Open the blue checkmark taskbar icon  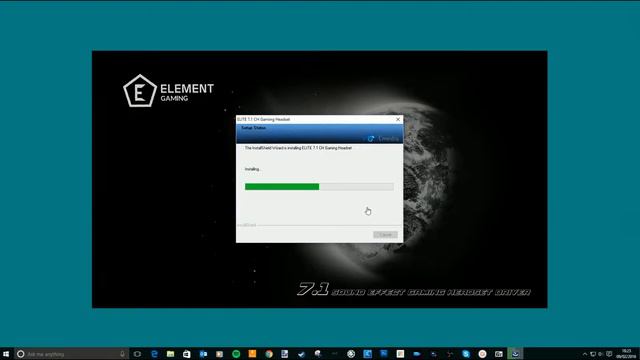[x=302, y=354]
